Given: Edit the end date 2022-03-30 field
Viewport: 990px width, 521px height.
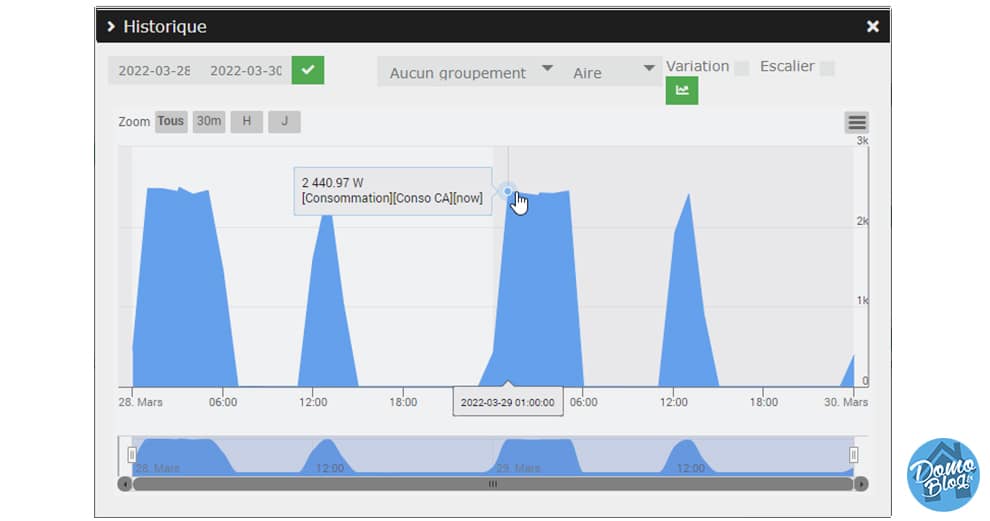Looking at the screenshot, I should [x=246, y=71].
